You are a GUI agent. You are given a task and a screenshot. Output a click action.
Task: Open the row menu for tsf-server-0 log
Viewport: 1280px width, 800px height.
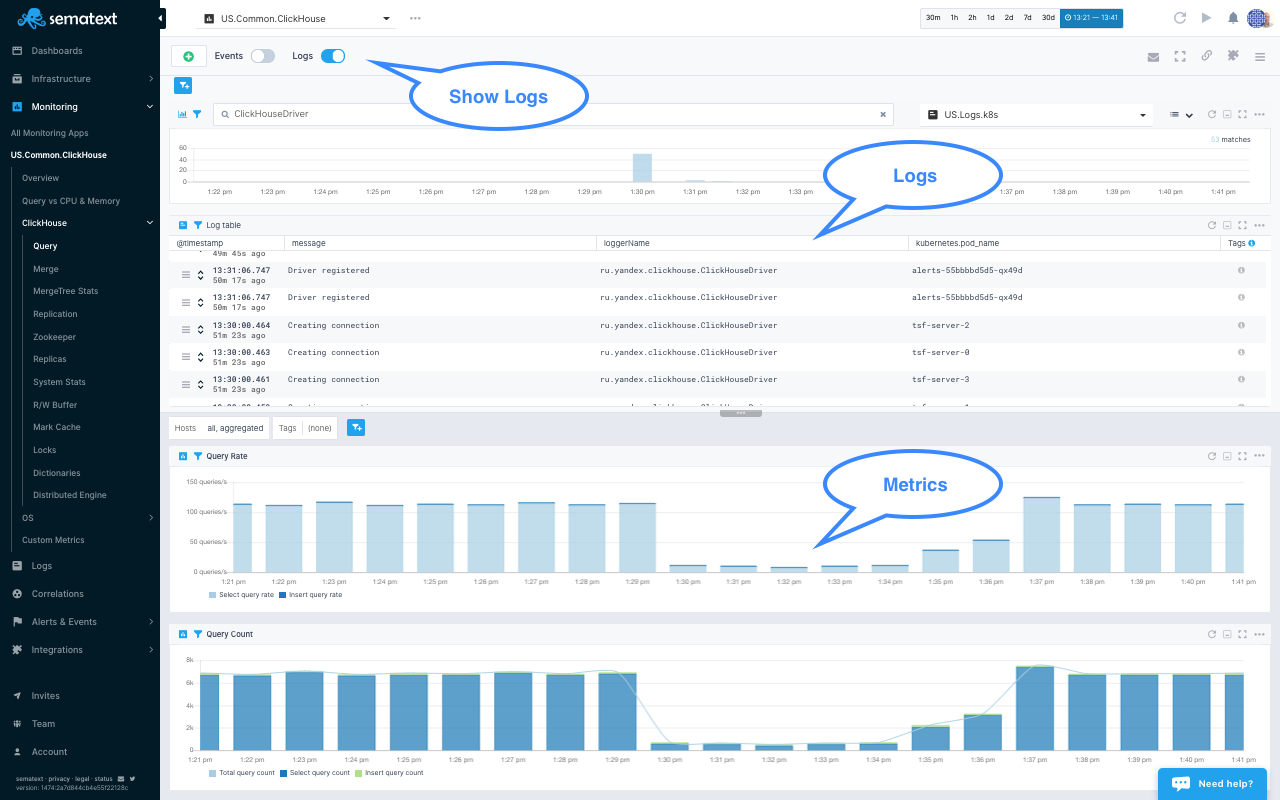pyautogui.click(x=185, y=357)
